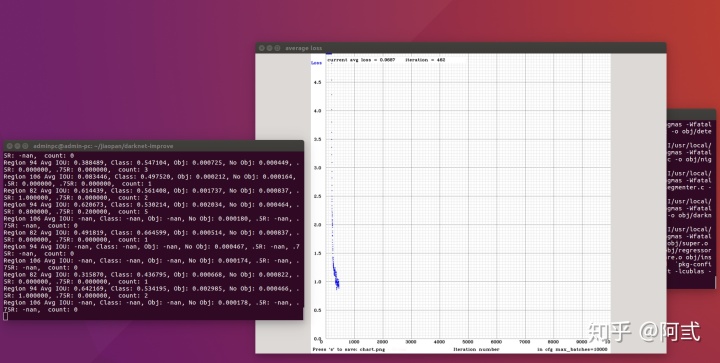The height and width of the screenshot is (363, 720).
Task: Click the line 'Region 82 Avg IOU: 0.315870'
Action: (152, 274)
